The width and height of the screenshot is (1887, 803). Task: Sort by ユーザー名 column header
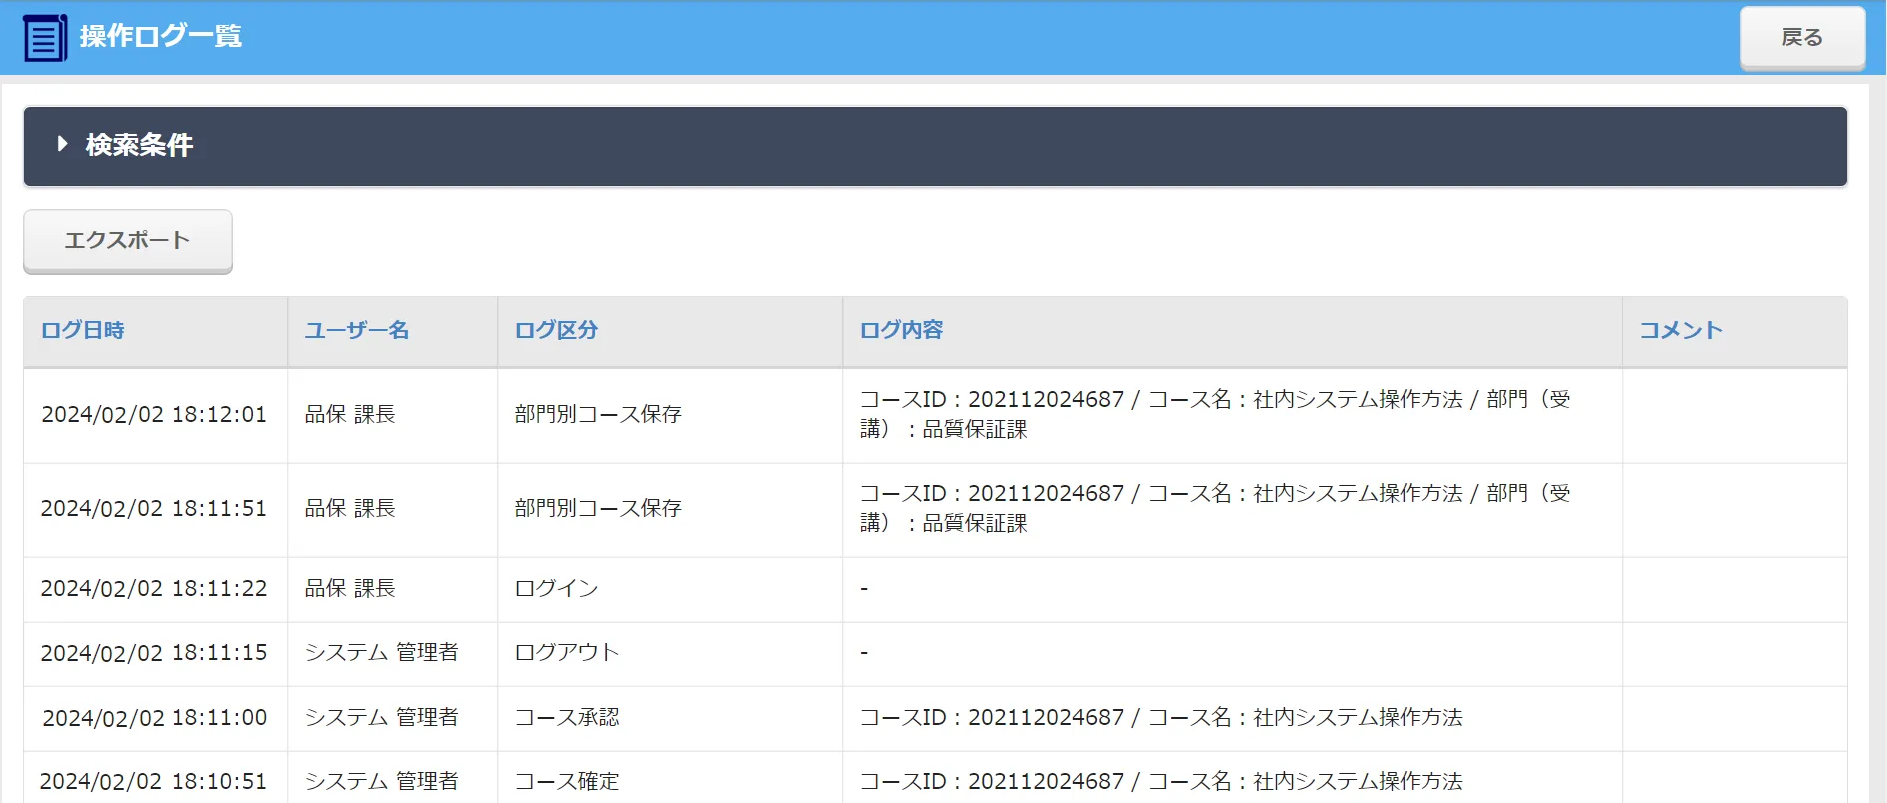(x=357, y=330)
